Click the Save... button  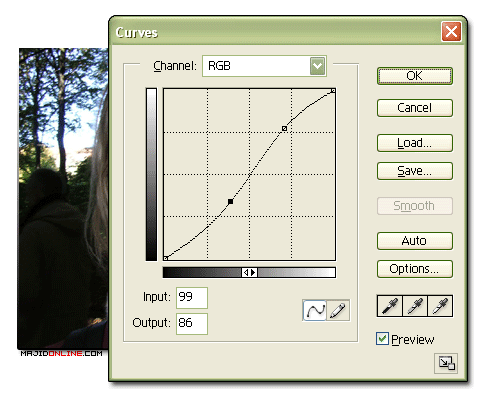415,171
